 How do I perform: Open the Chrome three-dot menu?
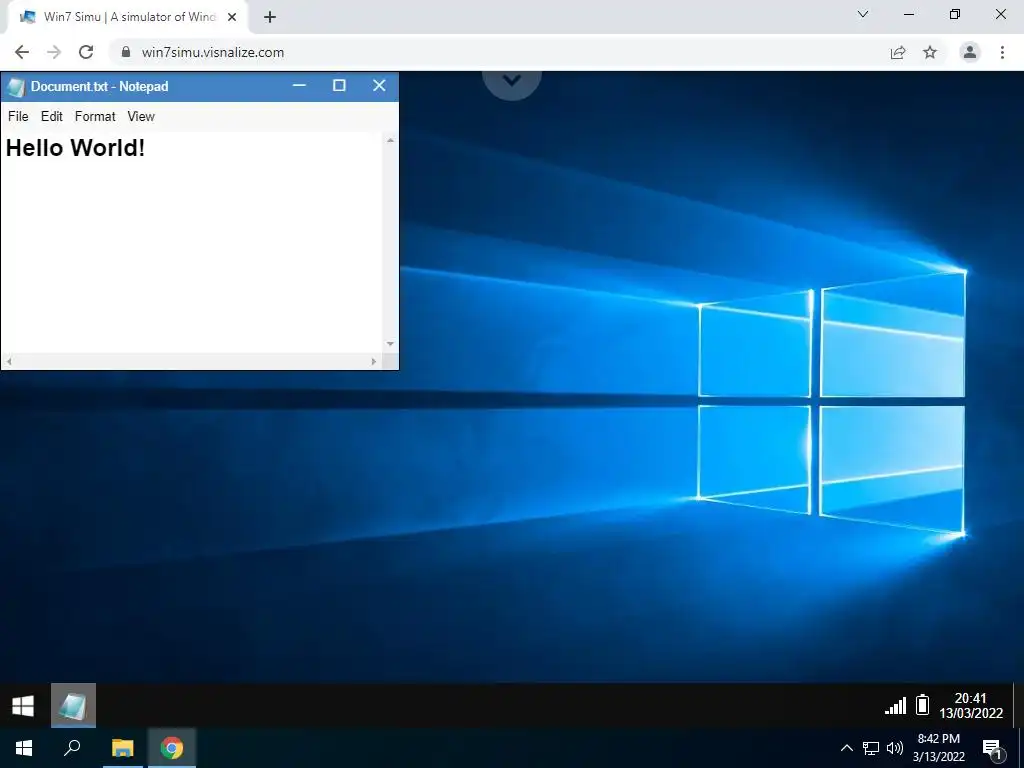(1002, 52)
